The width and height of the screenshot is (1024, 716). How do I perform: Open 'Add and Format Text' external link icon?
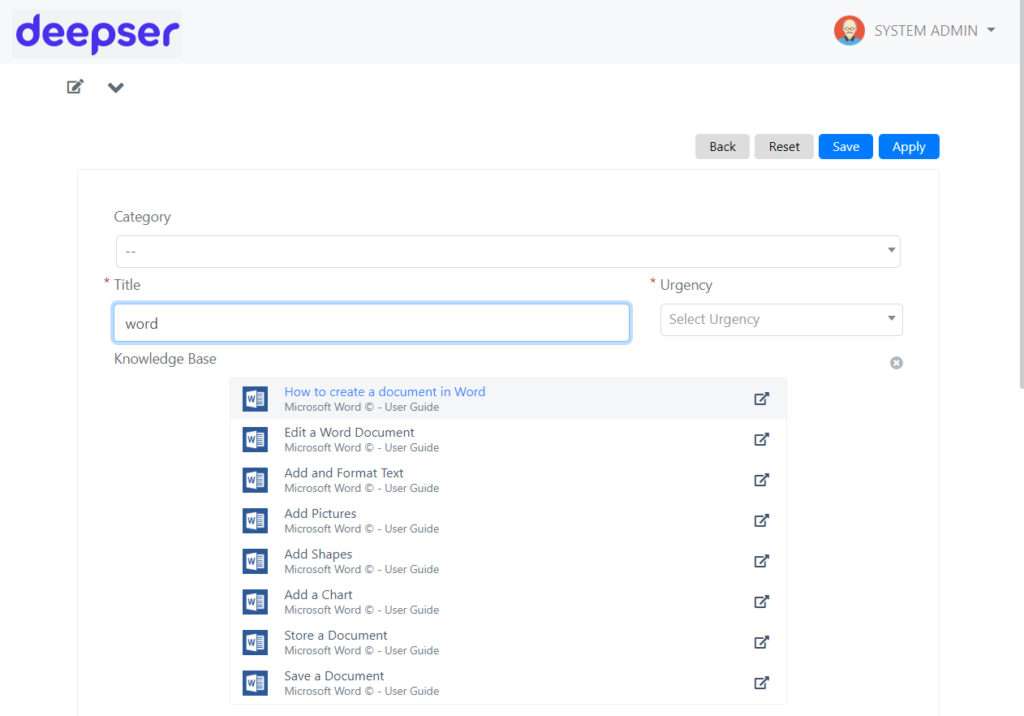click(761, 480)
